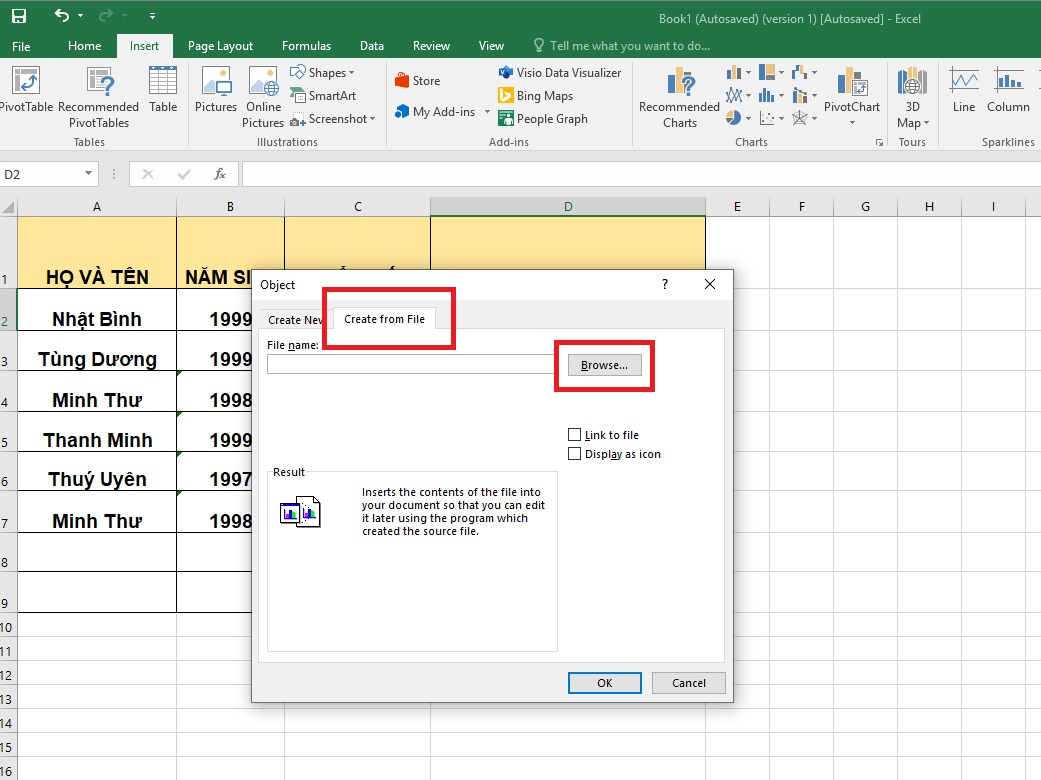This screenshot has width=1041, height=780.
Task: Click inside the formula bar
Action: coord(641,174)
